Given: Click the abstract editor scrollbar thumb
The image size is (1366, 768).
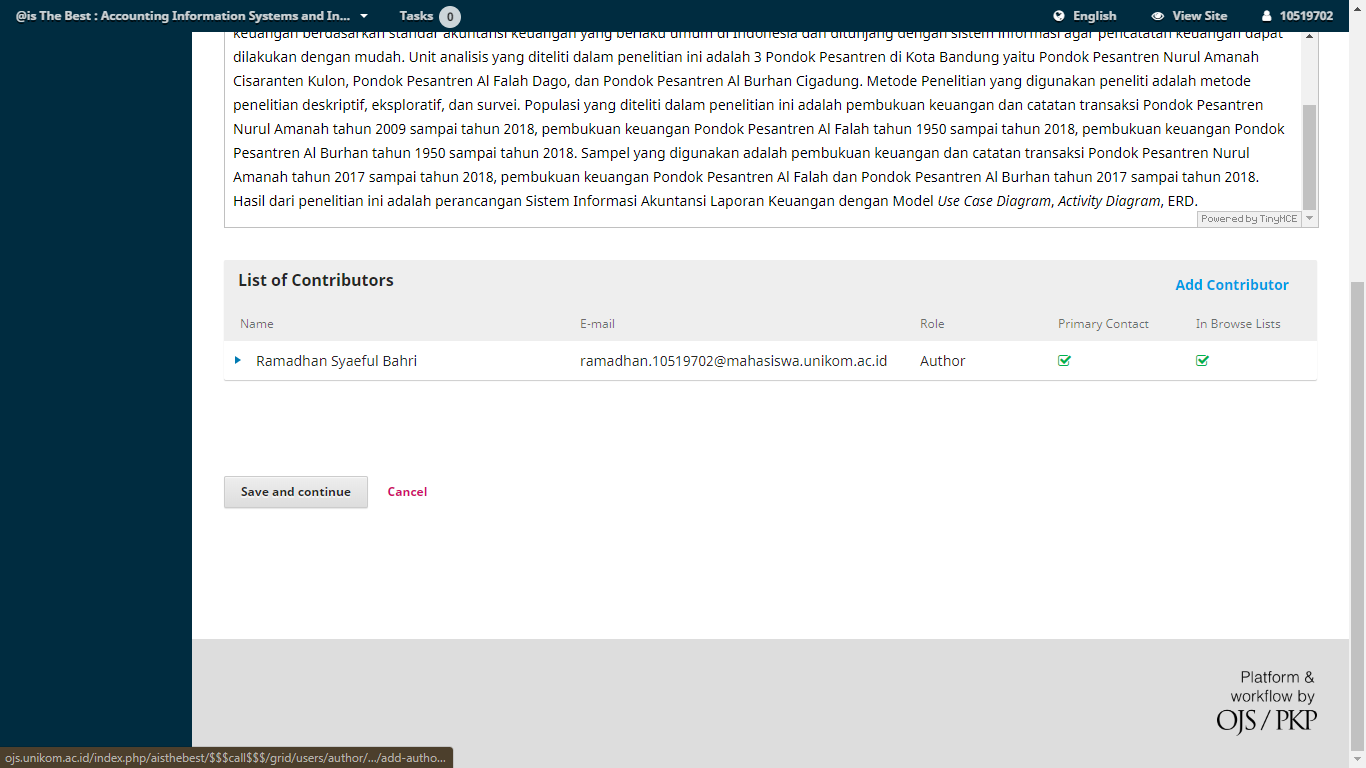Looking at the screenshot, I should click(x=1309, y=157).
